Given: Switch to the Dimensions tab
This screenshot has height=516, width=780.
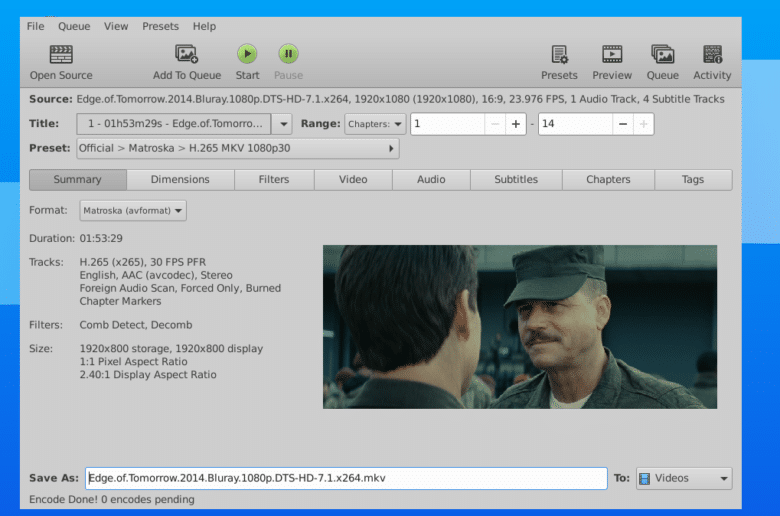Looking at the screenshot, I should tap(180, 180).
